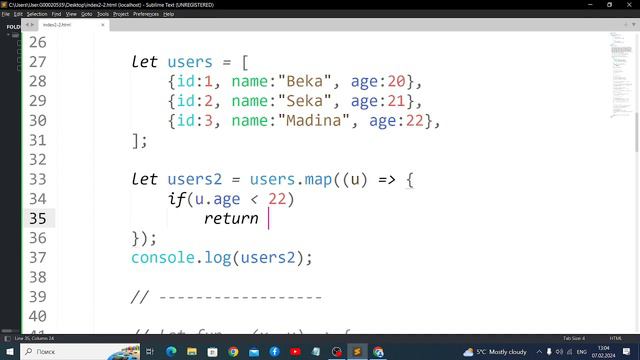640x360 pixels.
Task: Click line number 35 in gutter
Action: [x=38, y=218]
